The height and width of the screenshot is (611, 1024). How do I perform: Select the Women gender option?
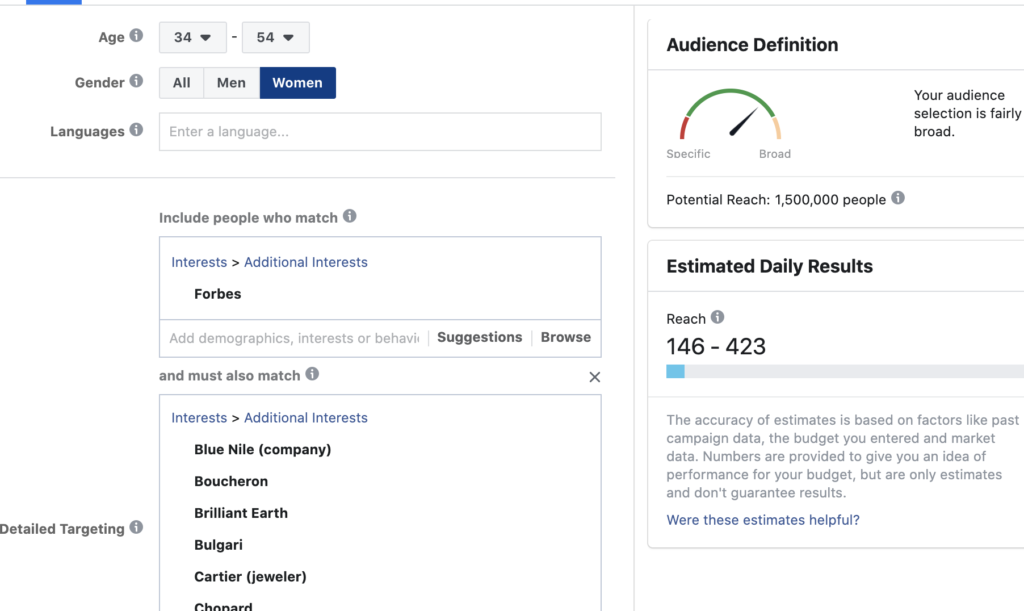[x=298, y=83]
